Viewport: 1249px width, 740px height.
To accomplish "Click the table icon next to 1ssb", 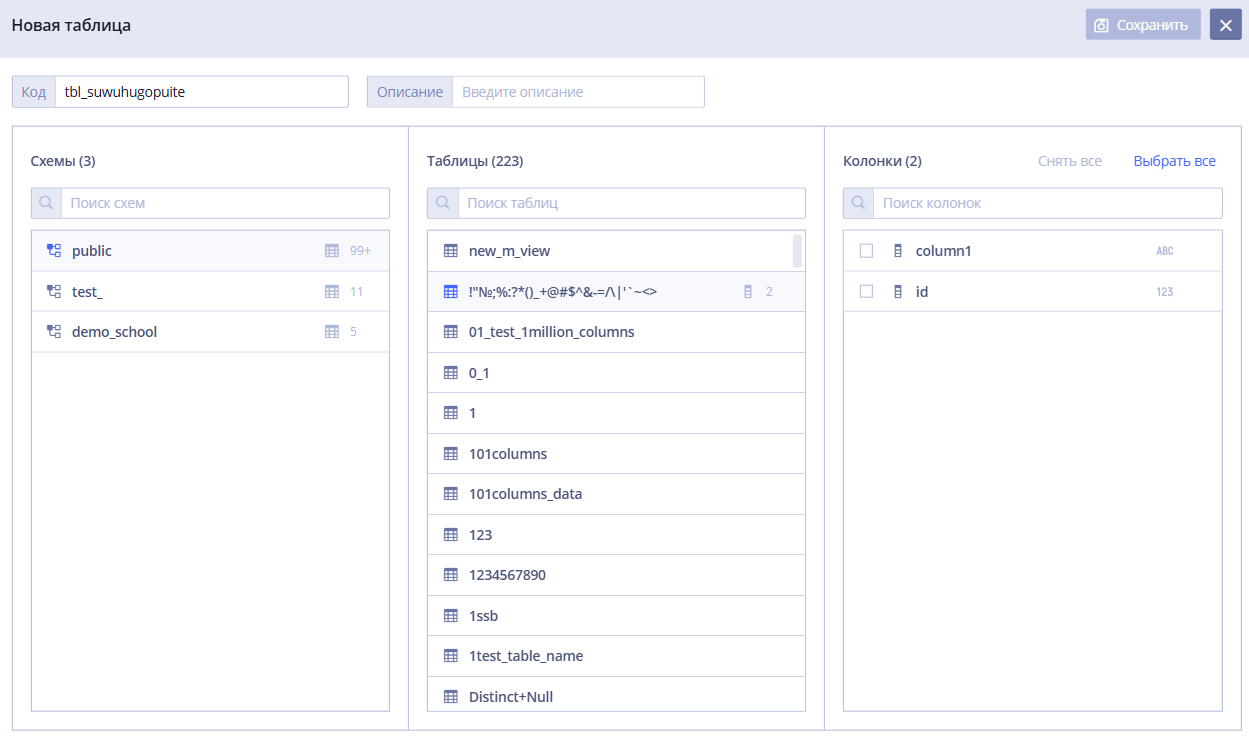I will [x=450, y=616].
